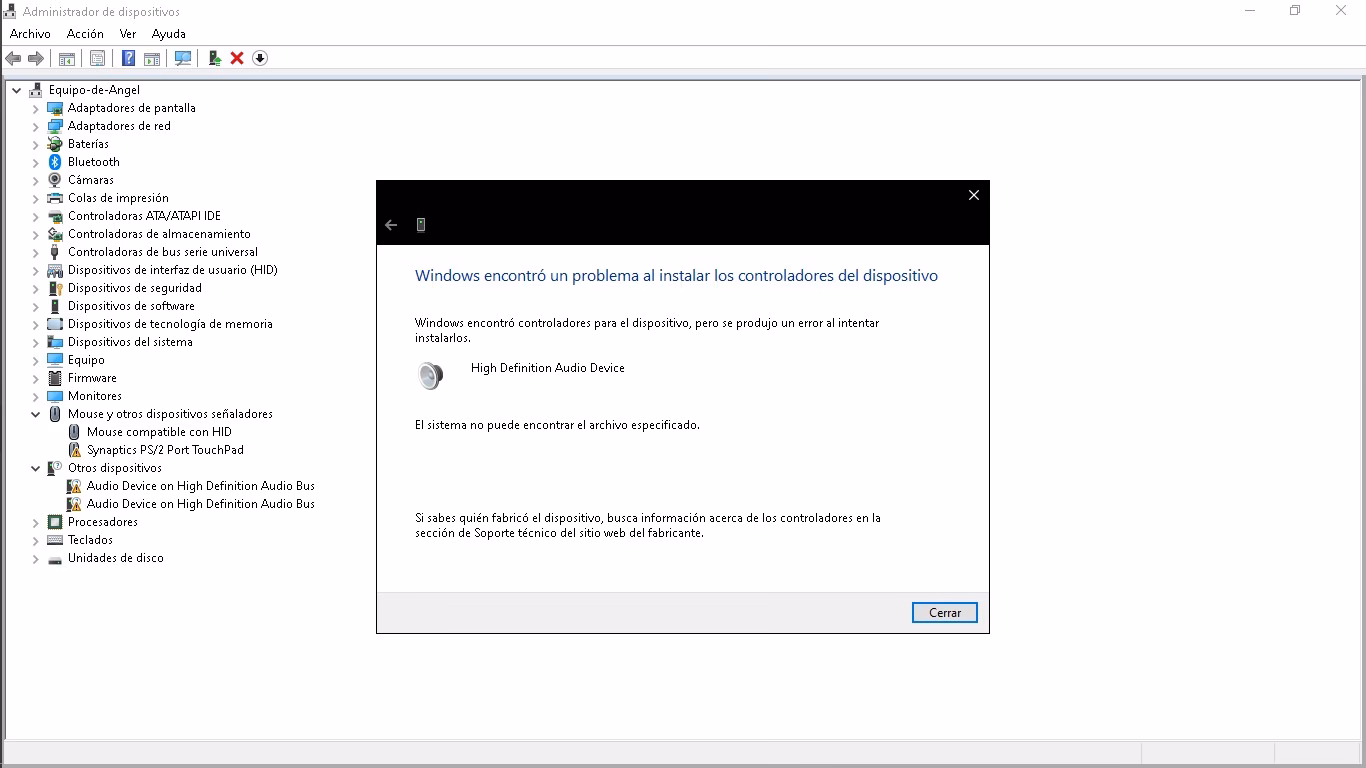Select Controladoras de almacenamiento label

159,234
